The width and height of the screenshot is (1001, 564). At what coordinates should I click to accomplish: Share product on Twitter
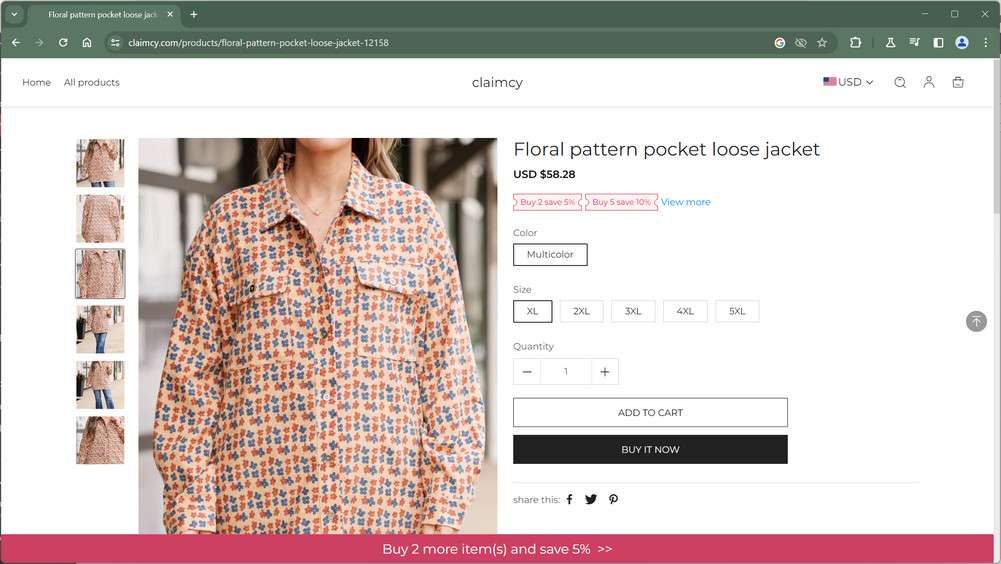591,499
